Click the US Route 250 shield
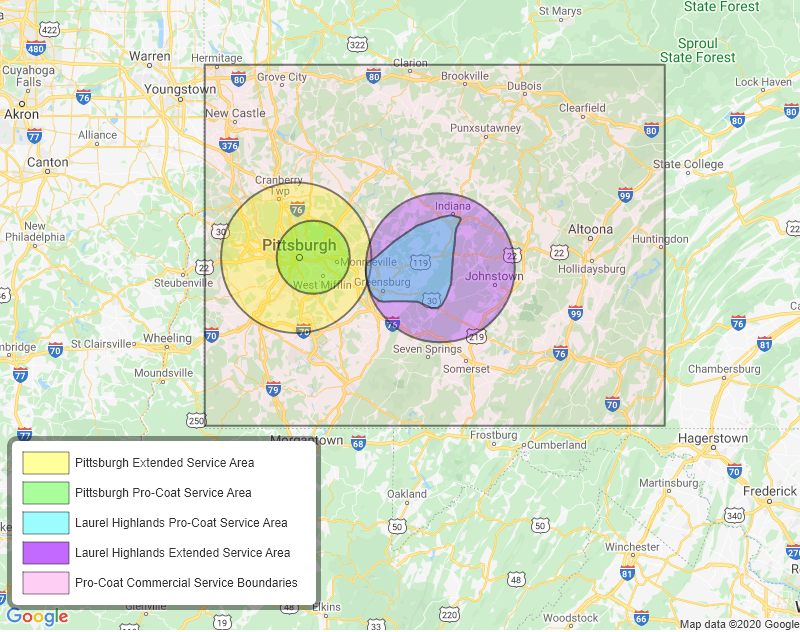The width and height of the screenshot is (800, 632). tap(196, 421)
